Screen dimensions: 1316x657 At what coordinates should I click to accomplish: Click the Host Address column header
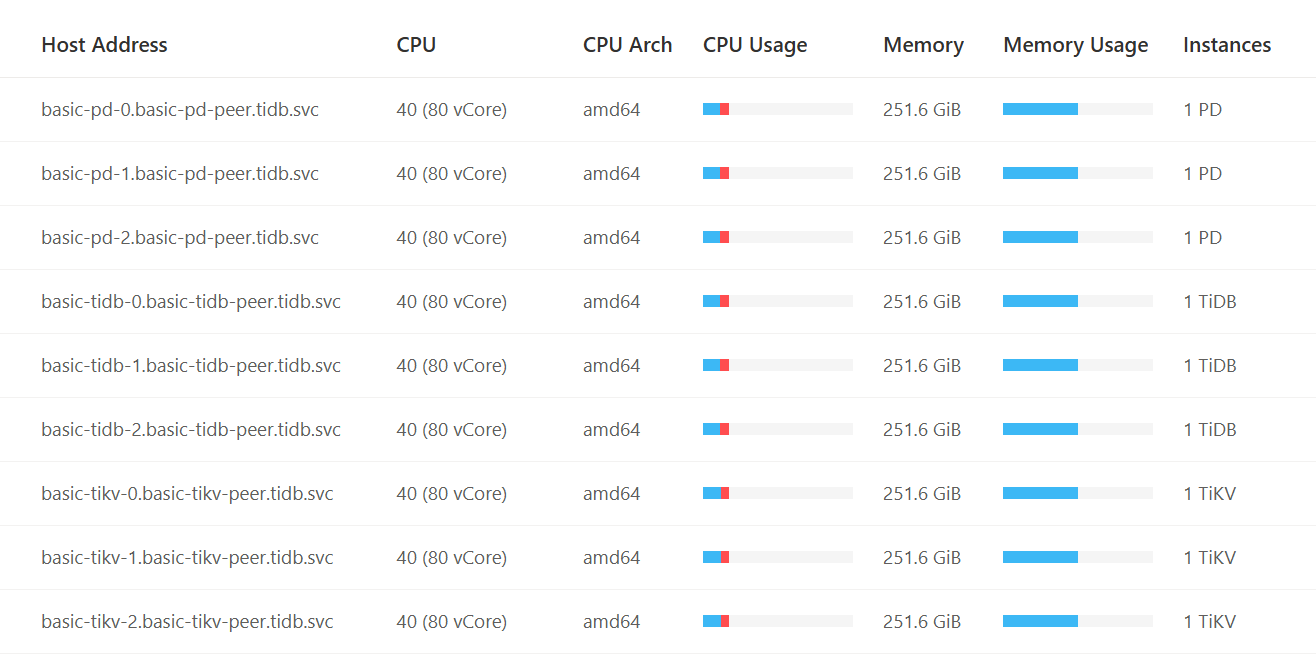[x=104, y=45]
